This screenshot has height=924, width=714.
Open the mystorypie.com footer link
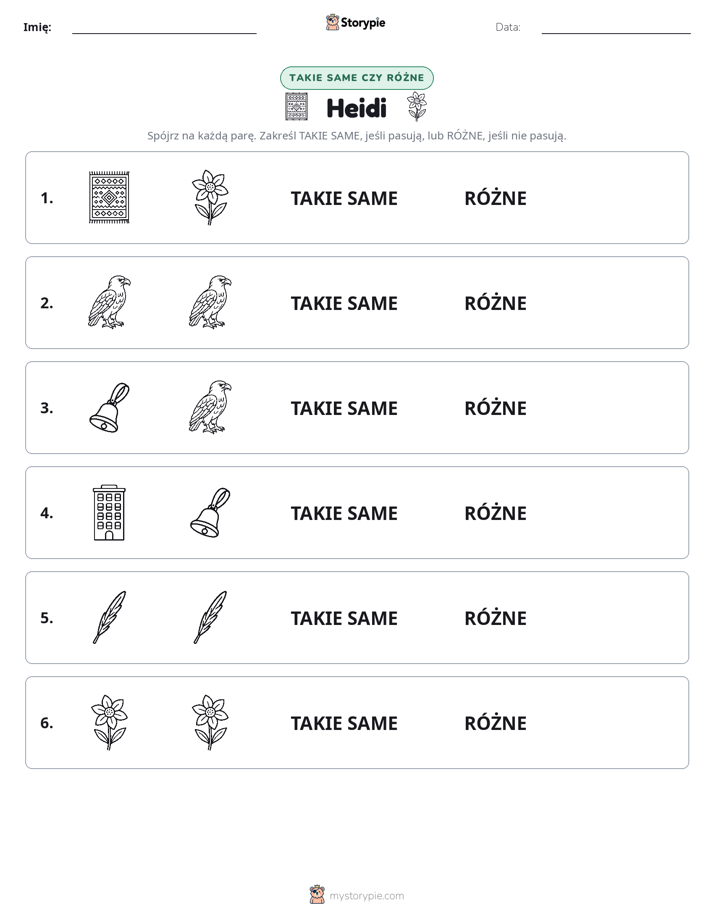[357, 895]
